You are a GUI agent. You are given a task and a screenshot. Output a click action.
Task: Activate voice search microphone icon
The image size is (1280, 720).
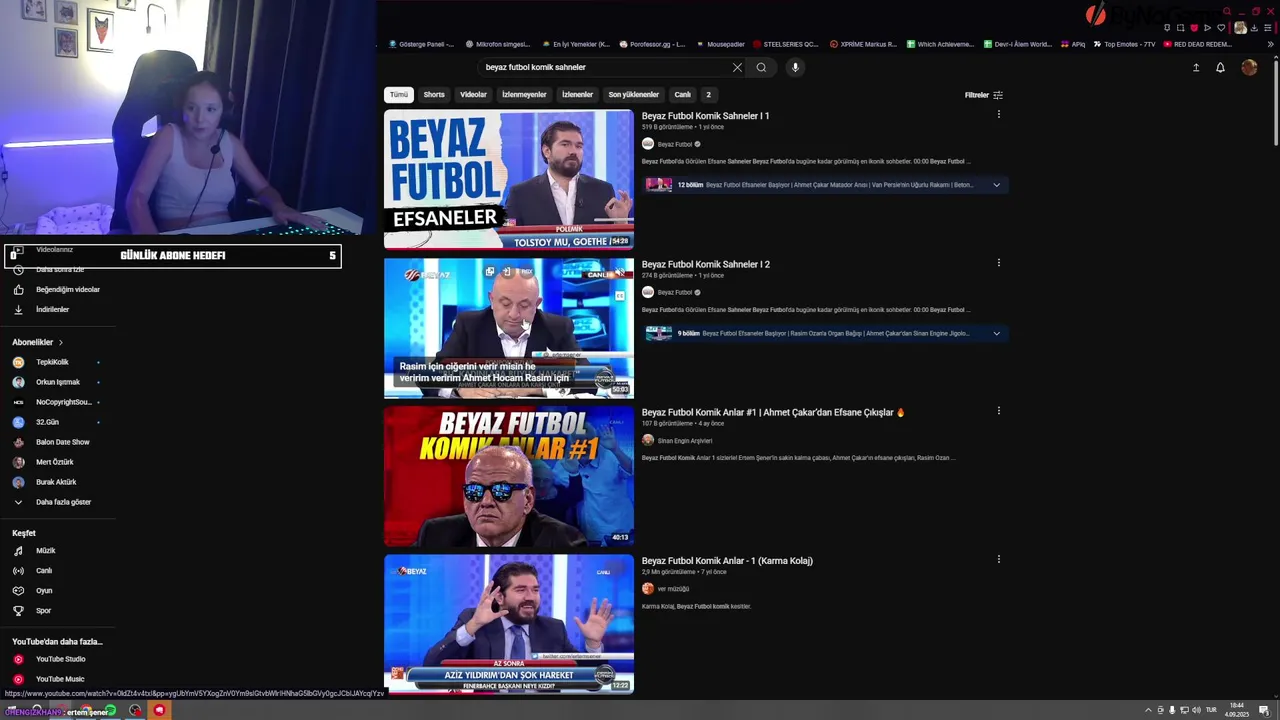pyautogui.click(x=795, y=67)
